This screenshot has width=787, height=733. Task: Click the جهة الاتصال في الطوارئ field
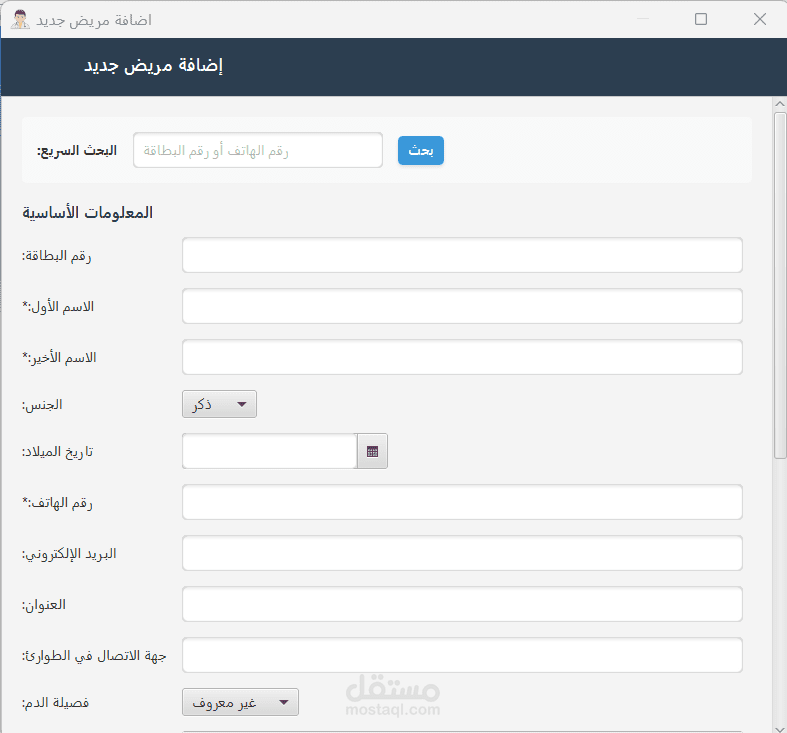click(462, 655)
